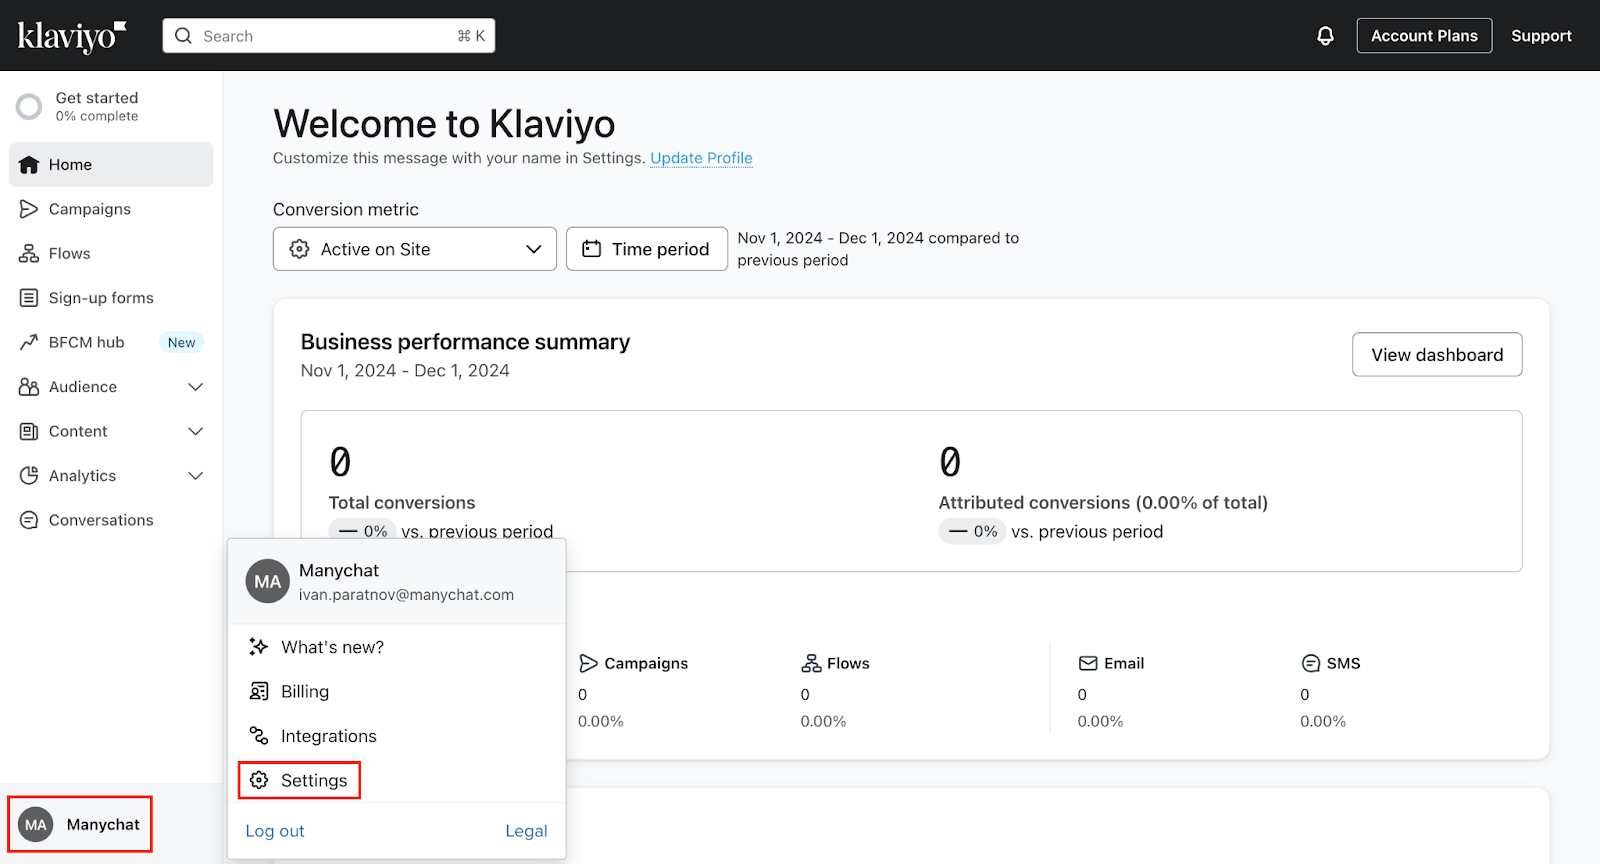
Task: Open Conversations in sidebar
Action: click(111, 520)
